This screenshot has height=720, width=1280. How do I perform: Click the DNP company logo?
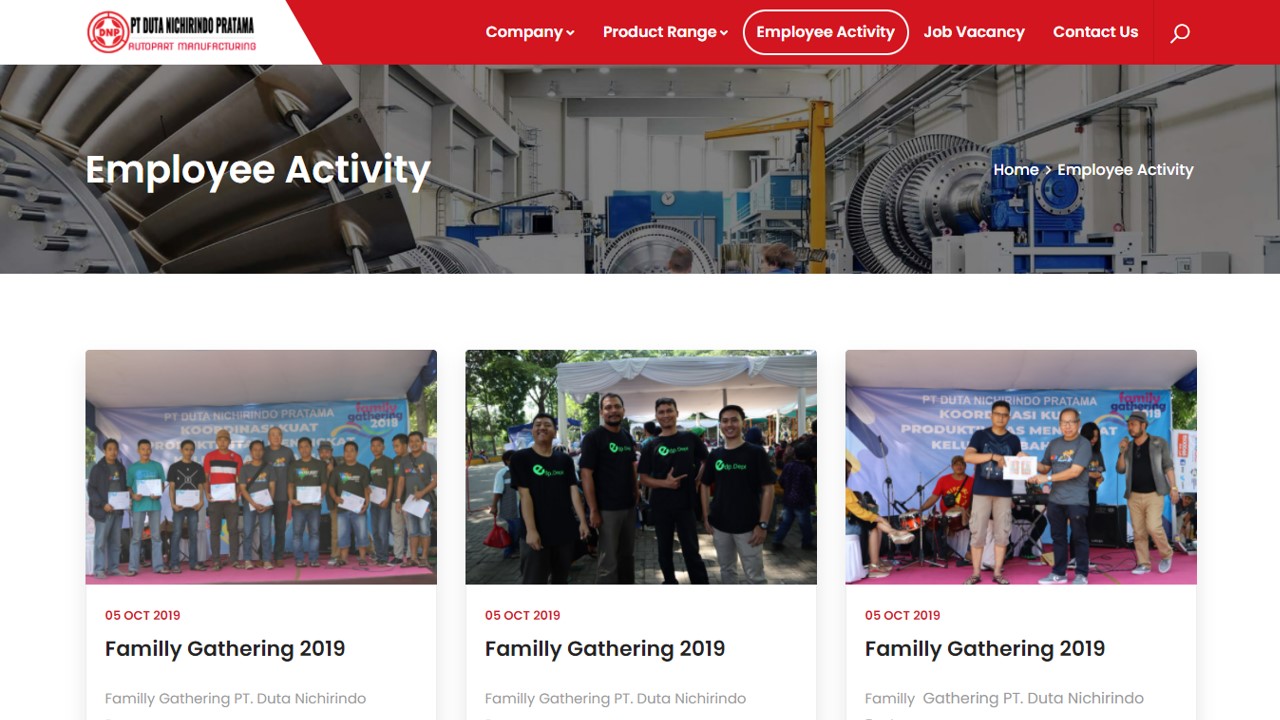point(171,32)
